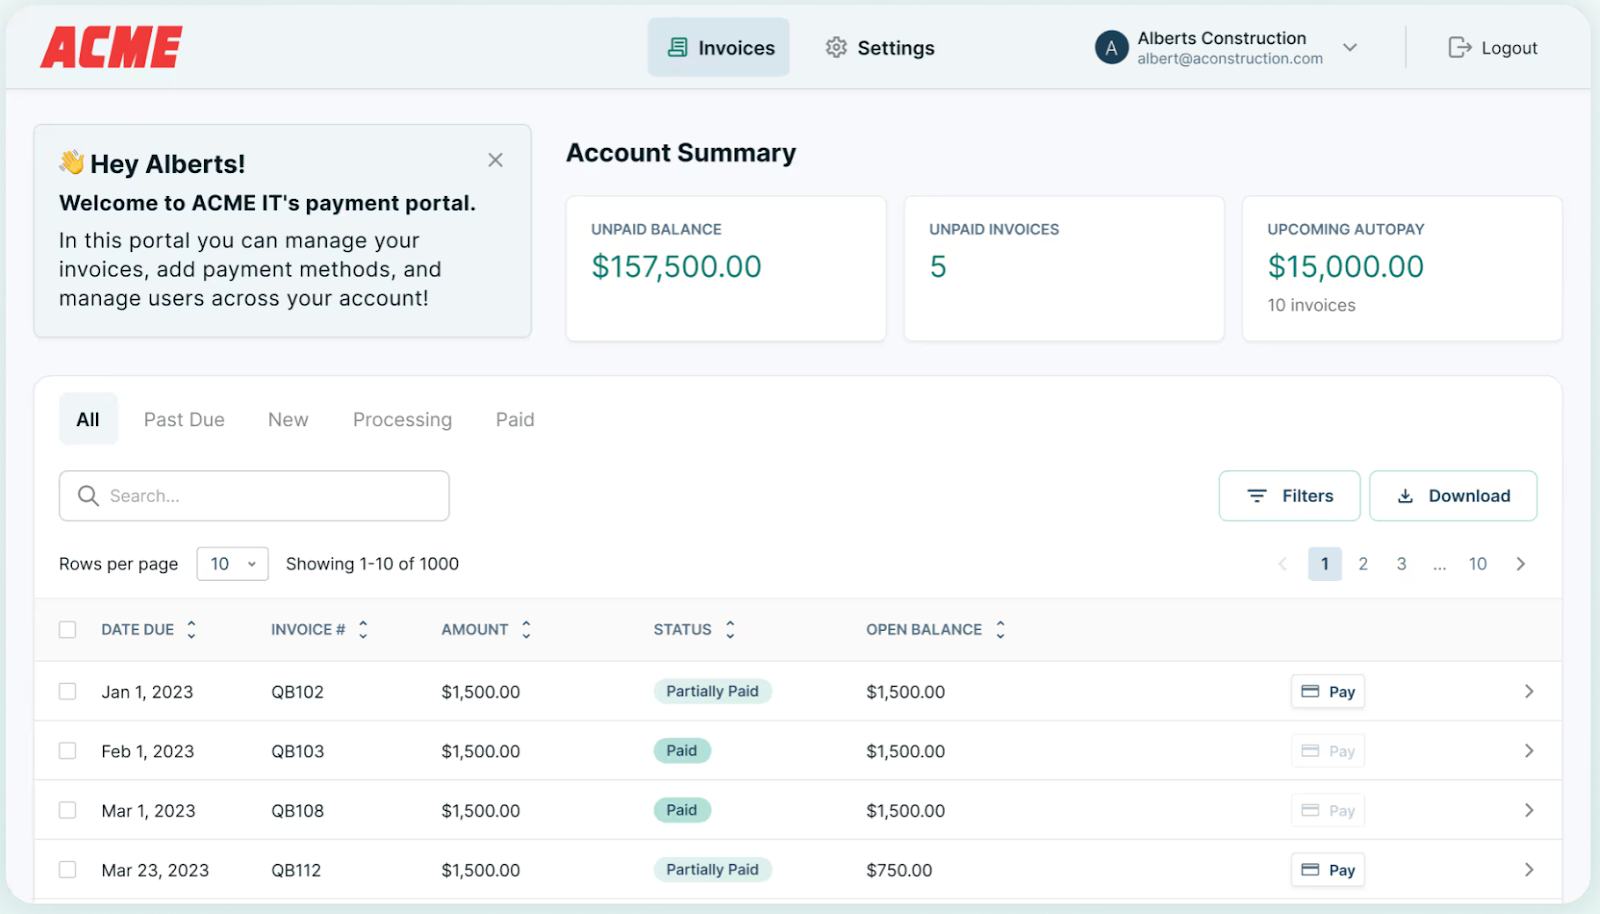The height and width of the screenshot is (914, 1600).
Task: Click the $157,500.00 unpaid balance amount
Action: tap(676, 267)
